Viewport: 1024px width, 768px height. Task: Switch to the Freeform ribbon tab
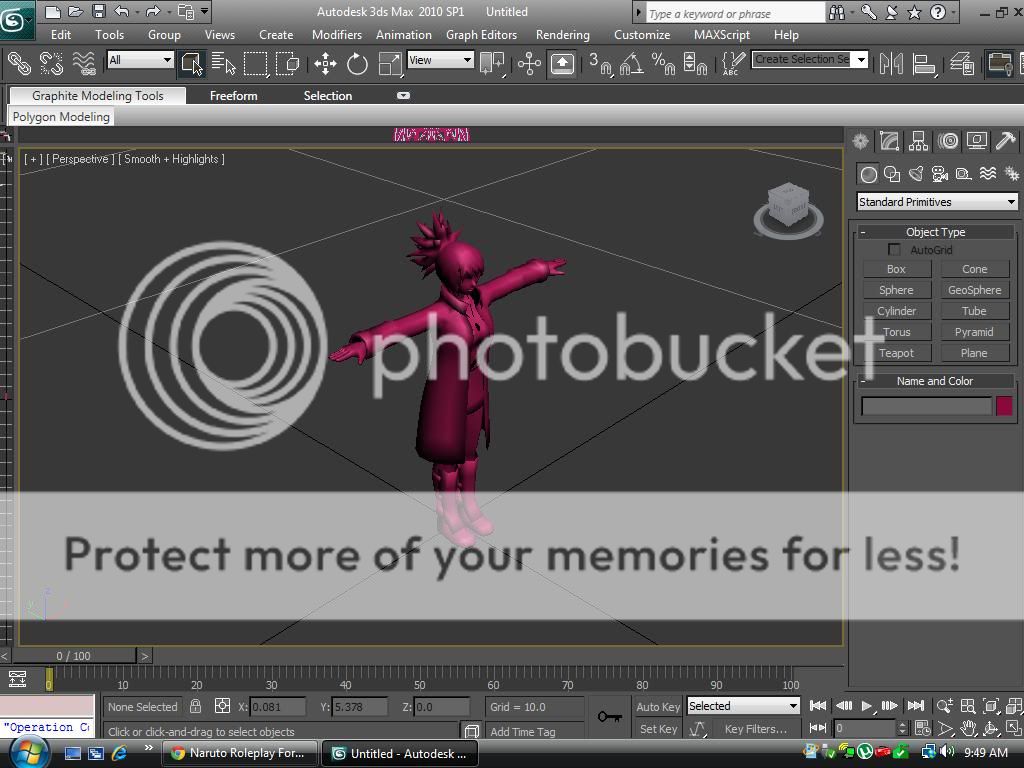click(233, 96)
